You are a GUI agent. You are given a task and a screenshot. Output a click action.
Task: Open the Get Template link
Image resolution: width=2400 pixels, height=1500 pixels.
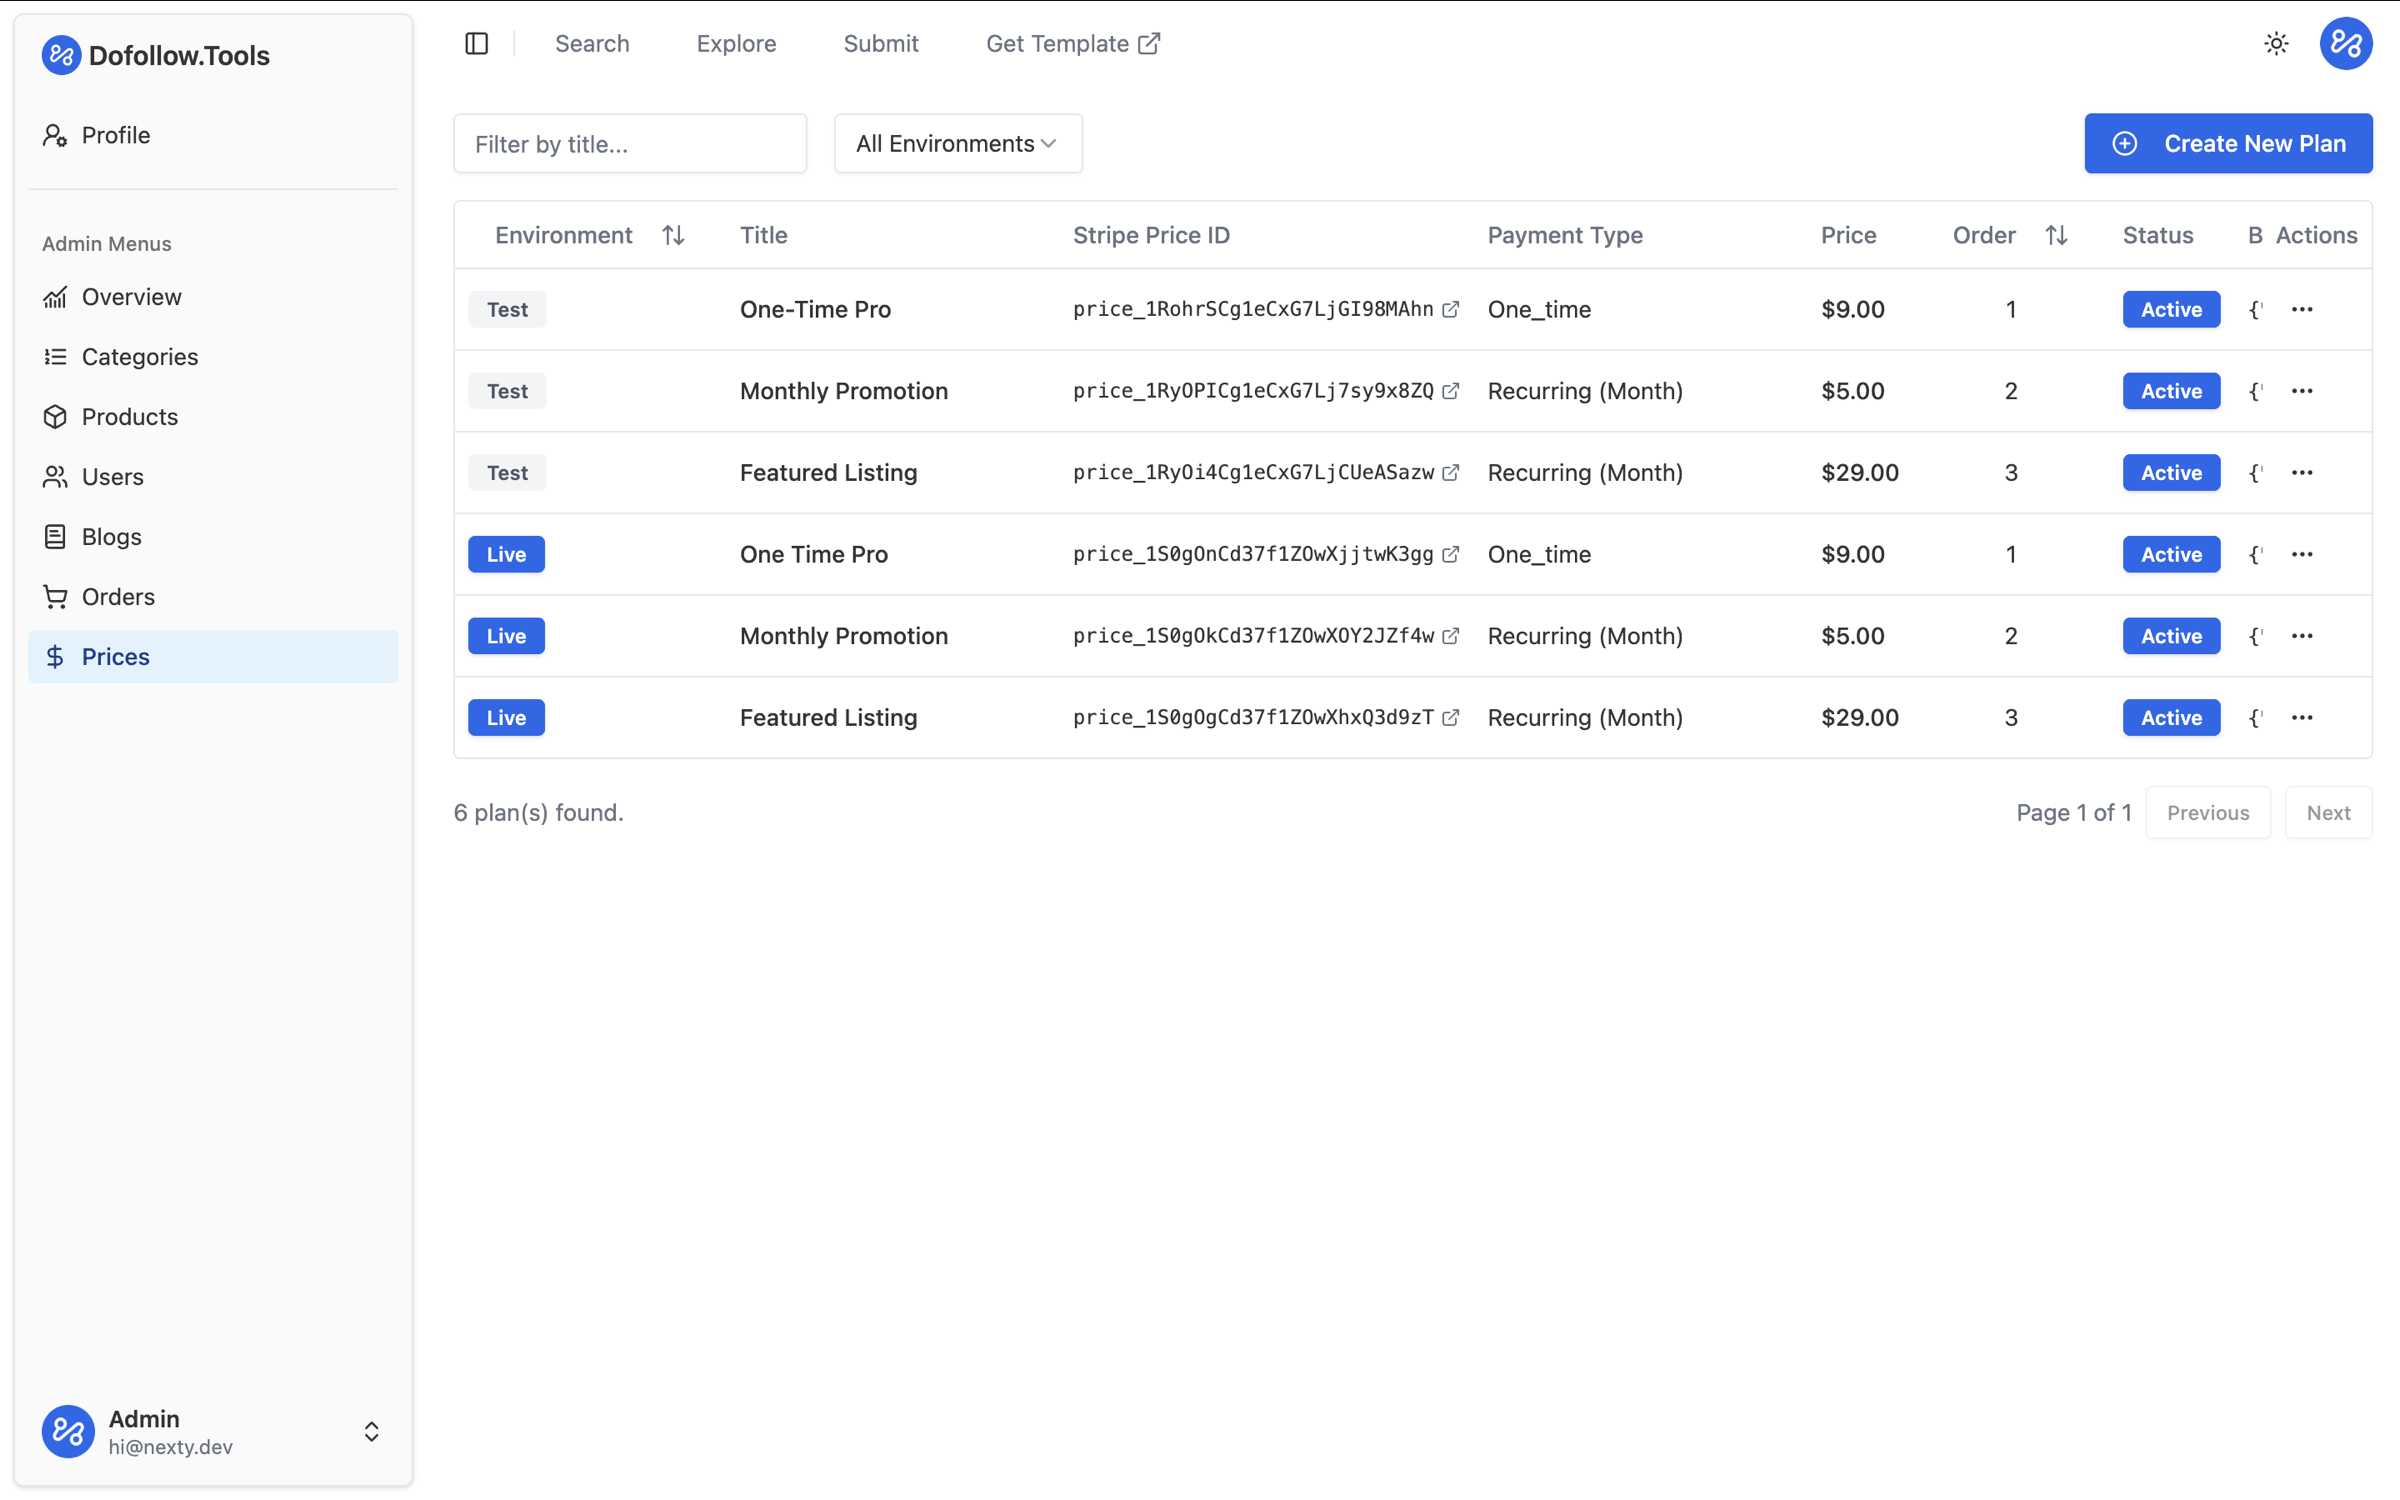click(1072, 43)
